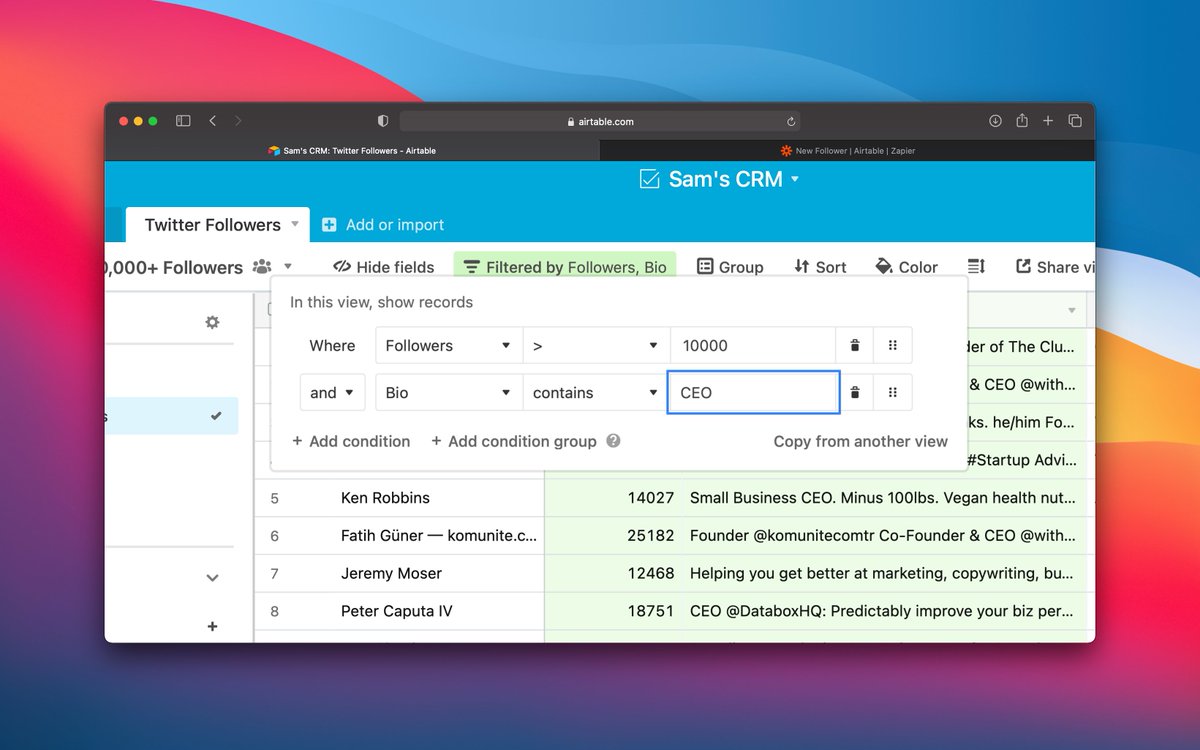1200x750 pixels.
Task: Click the Share view button
Action: (x=1054, y=267)
